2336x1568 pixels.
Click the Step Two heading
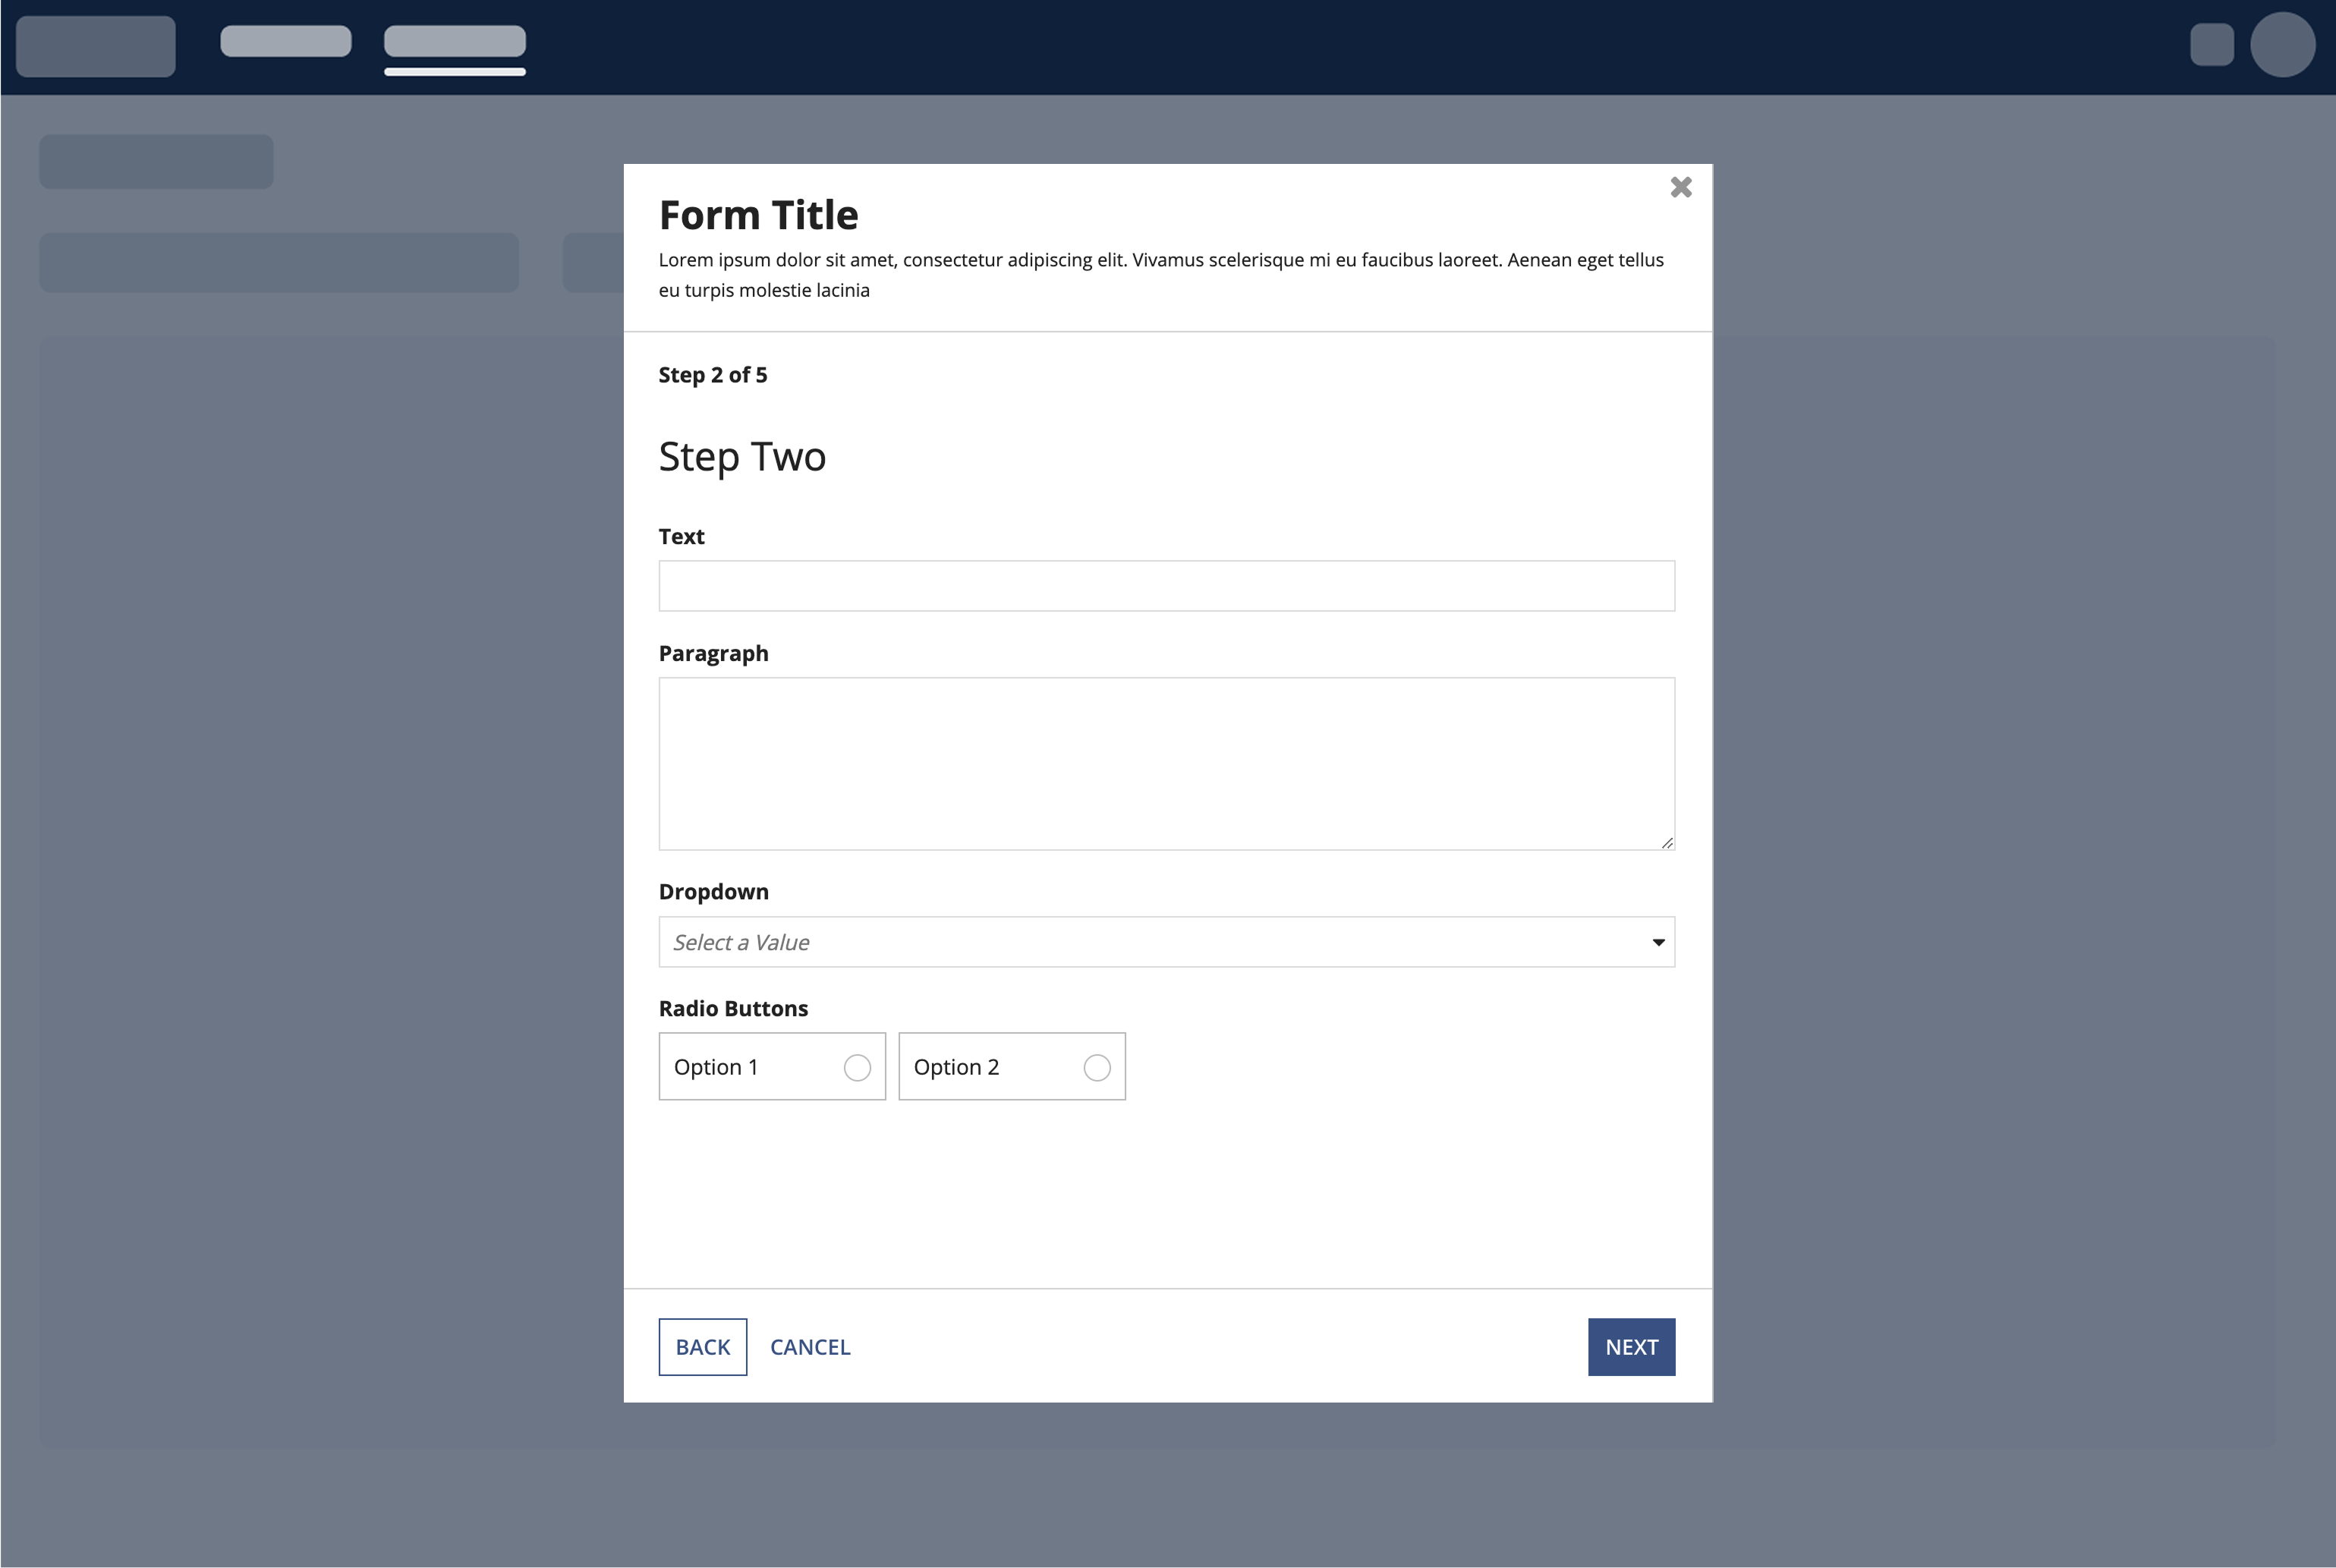pyautogui.click(x=742, y=457)
